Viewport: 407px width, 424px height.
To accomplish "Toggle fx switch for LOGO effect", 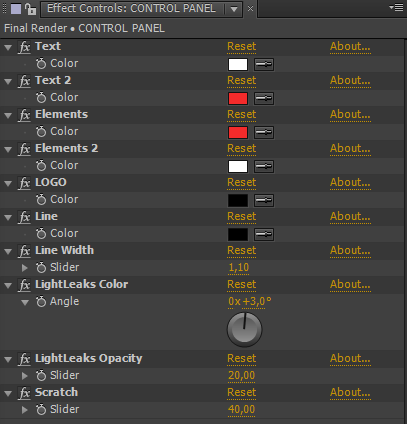I will (x=24, y=183).
